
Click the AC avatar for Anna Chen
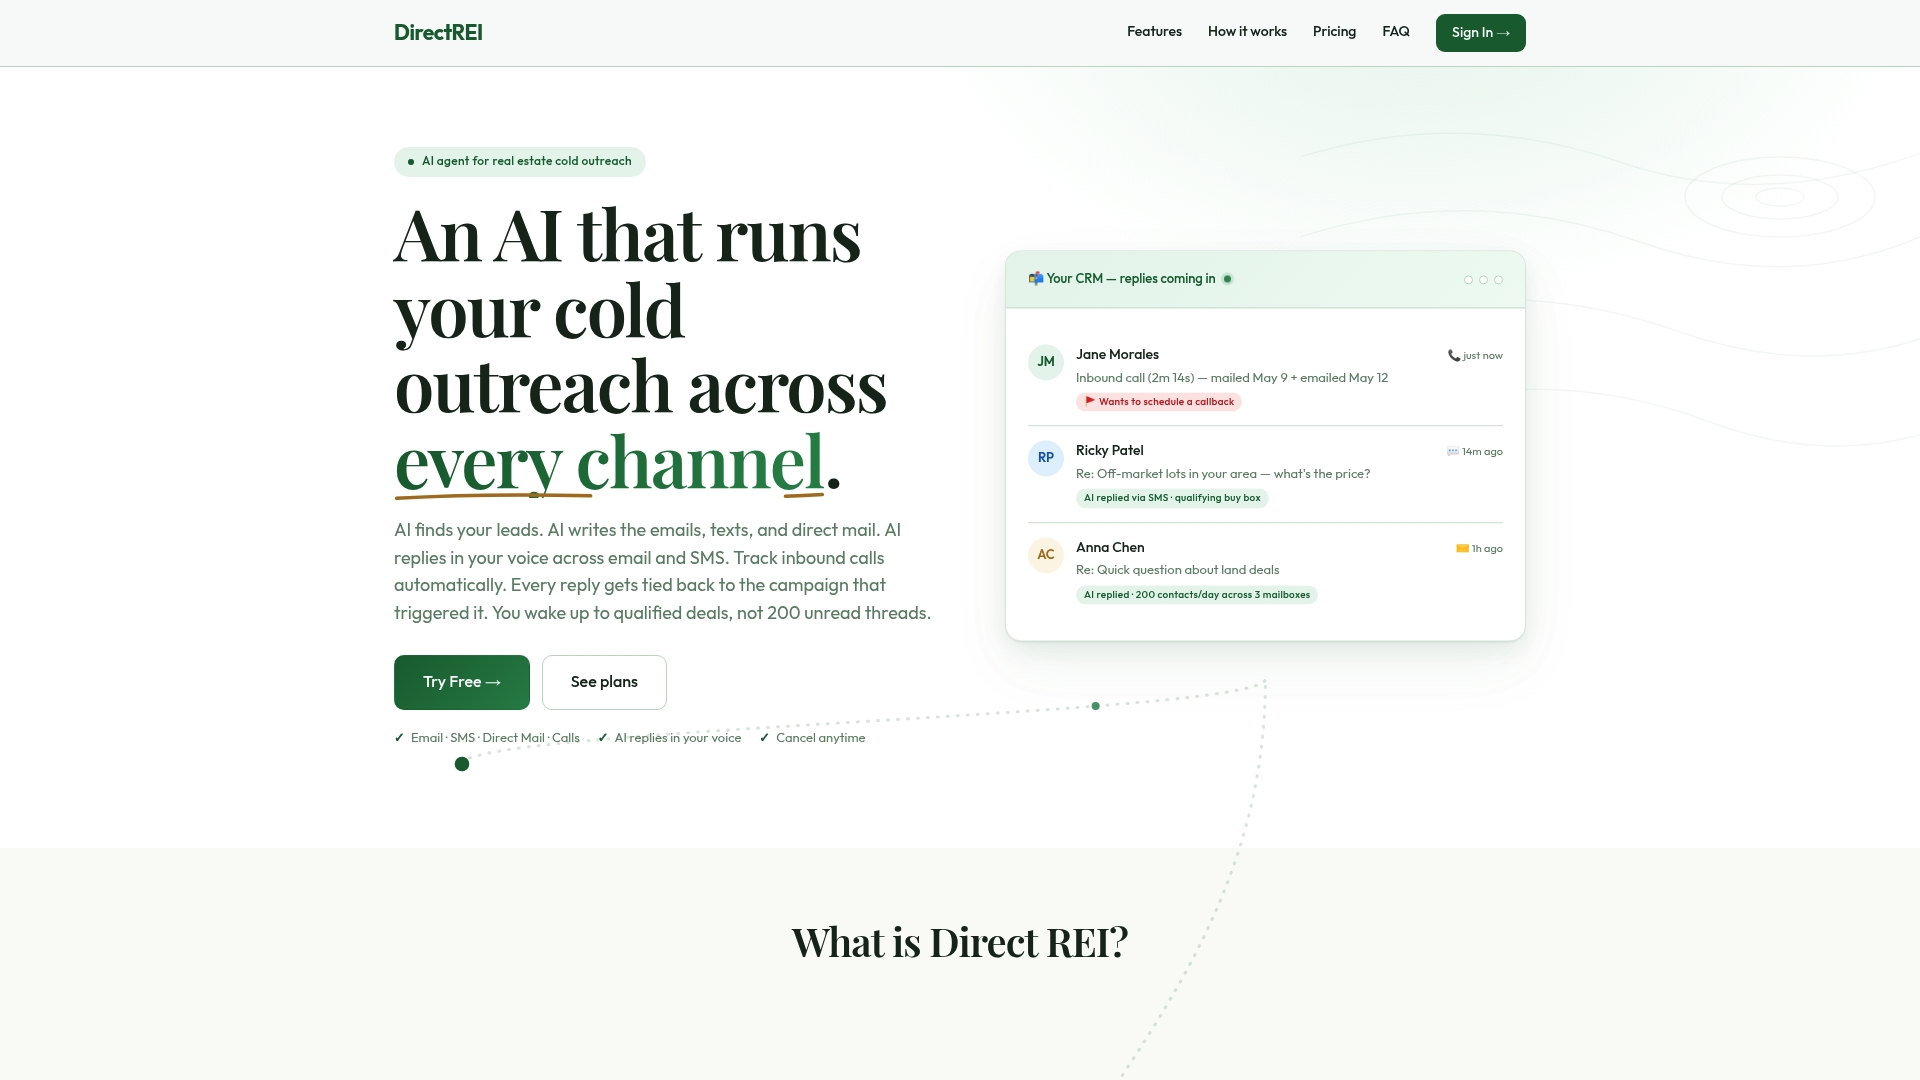[x=1046, y=555]
